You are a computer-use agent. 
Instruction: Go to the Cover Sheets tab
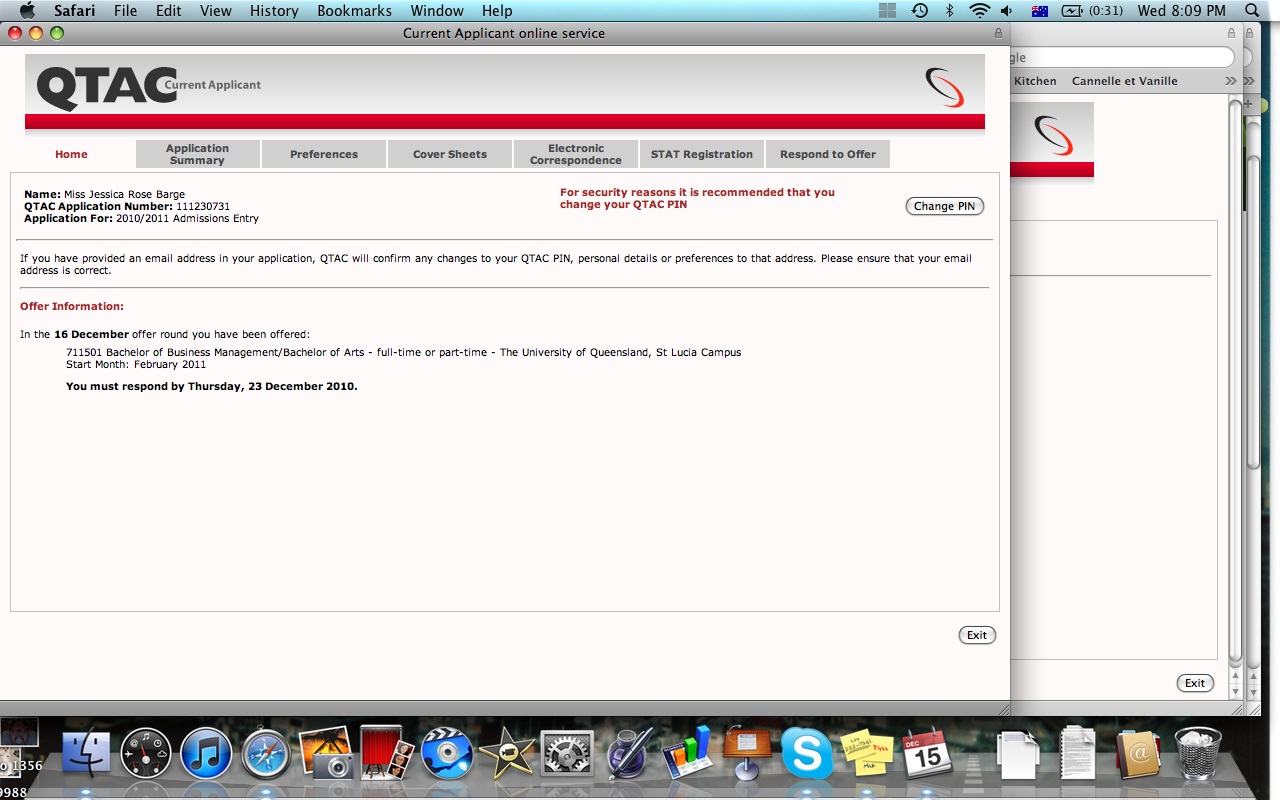pos(450,154)
